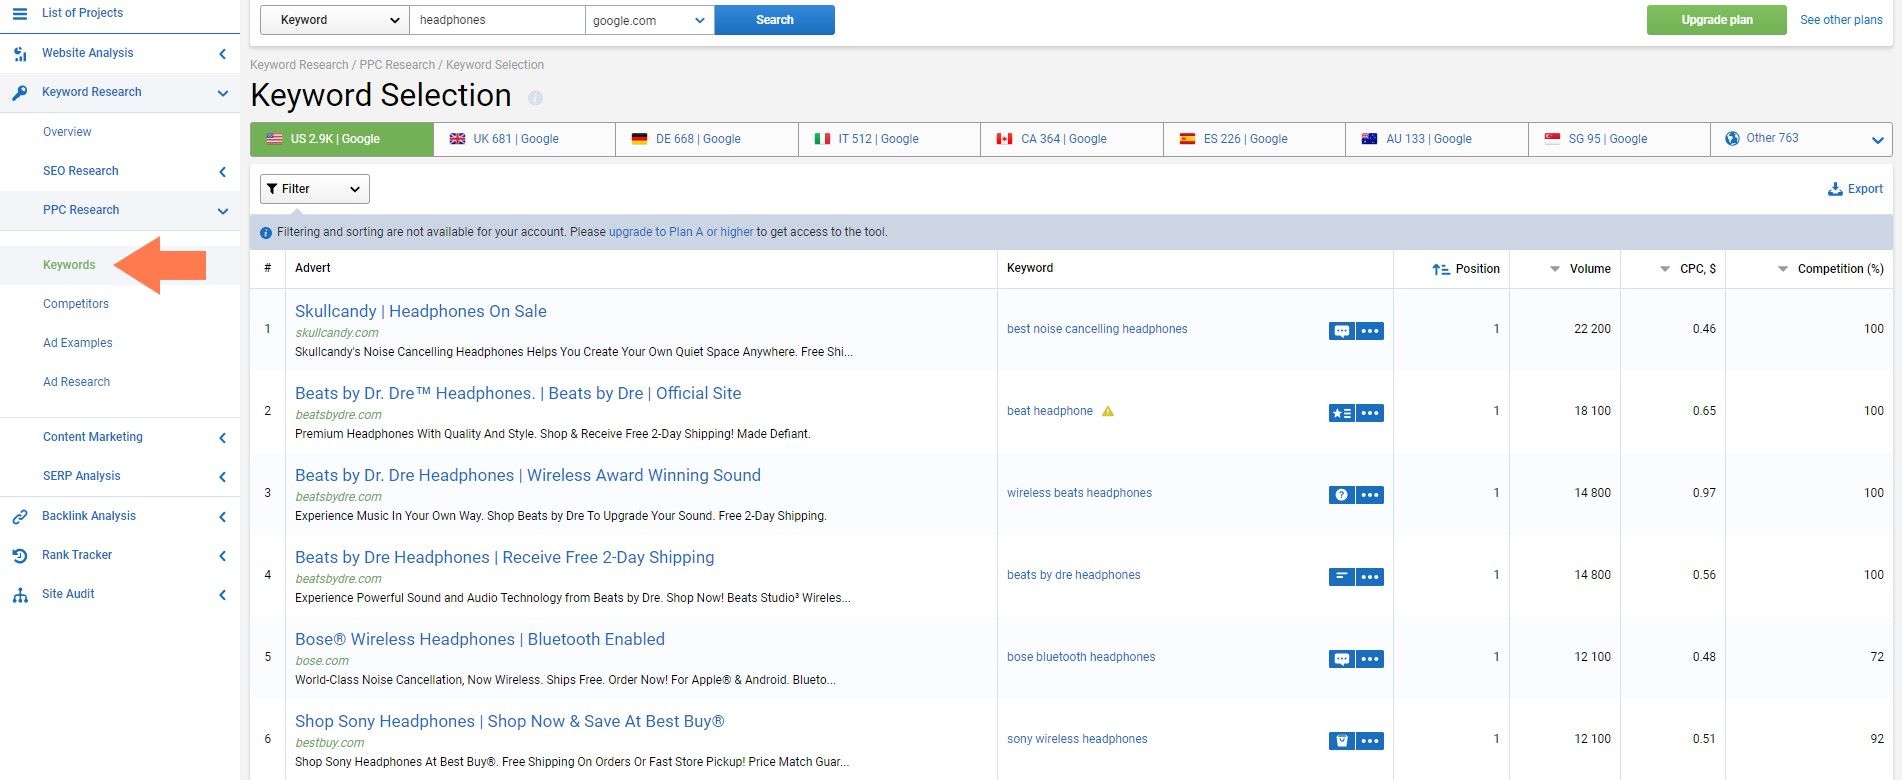This screenshot has width=1902, height=780.
Task: Sort table by Position column icon
Action: [1441, 269]
